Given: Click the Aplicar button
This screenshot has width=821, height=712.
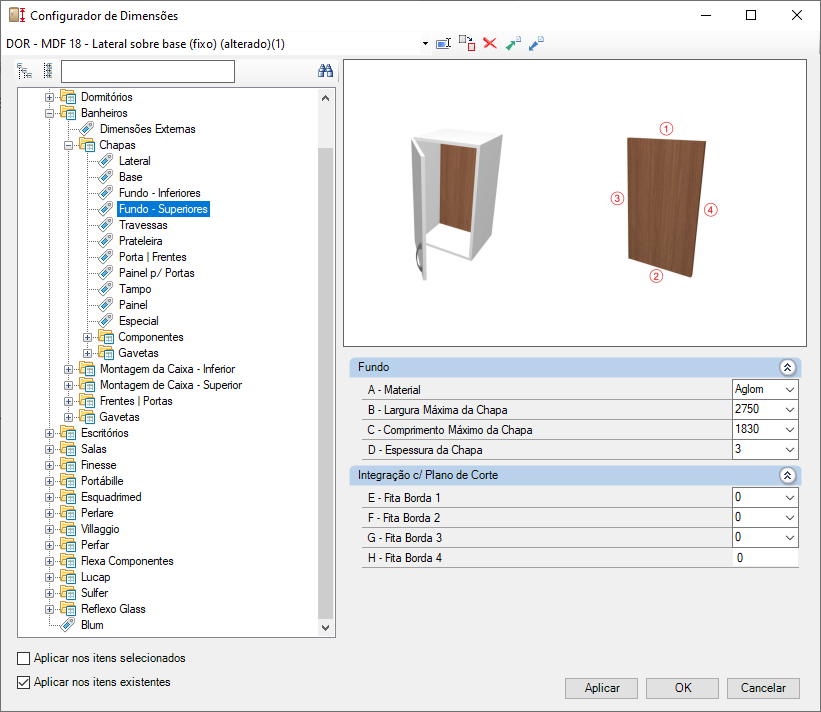Looking at the screenshot, I should 602,688.
